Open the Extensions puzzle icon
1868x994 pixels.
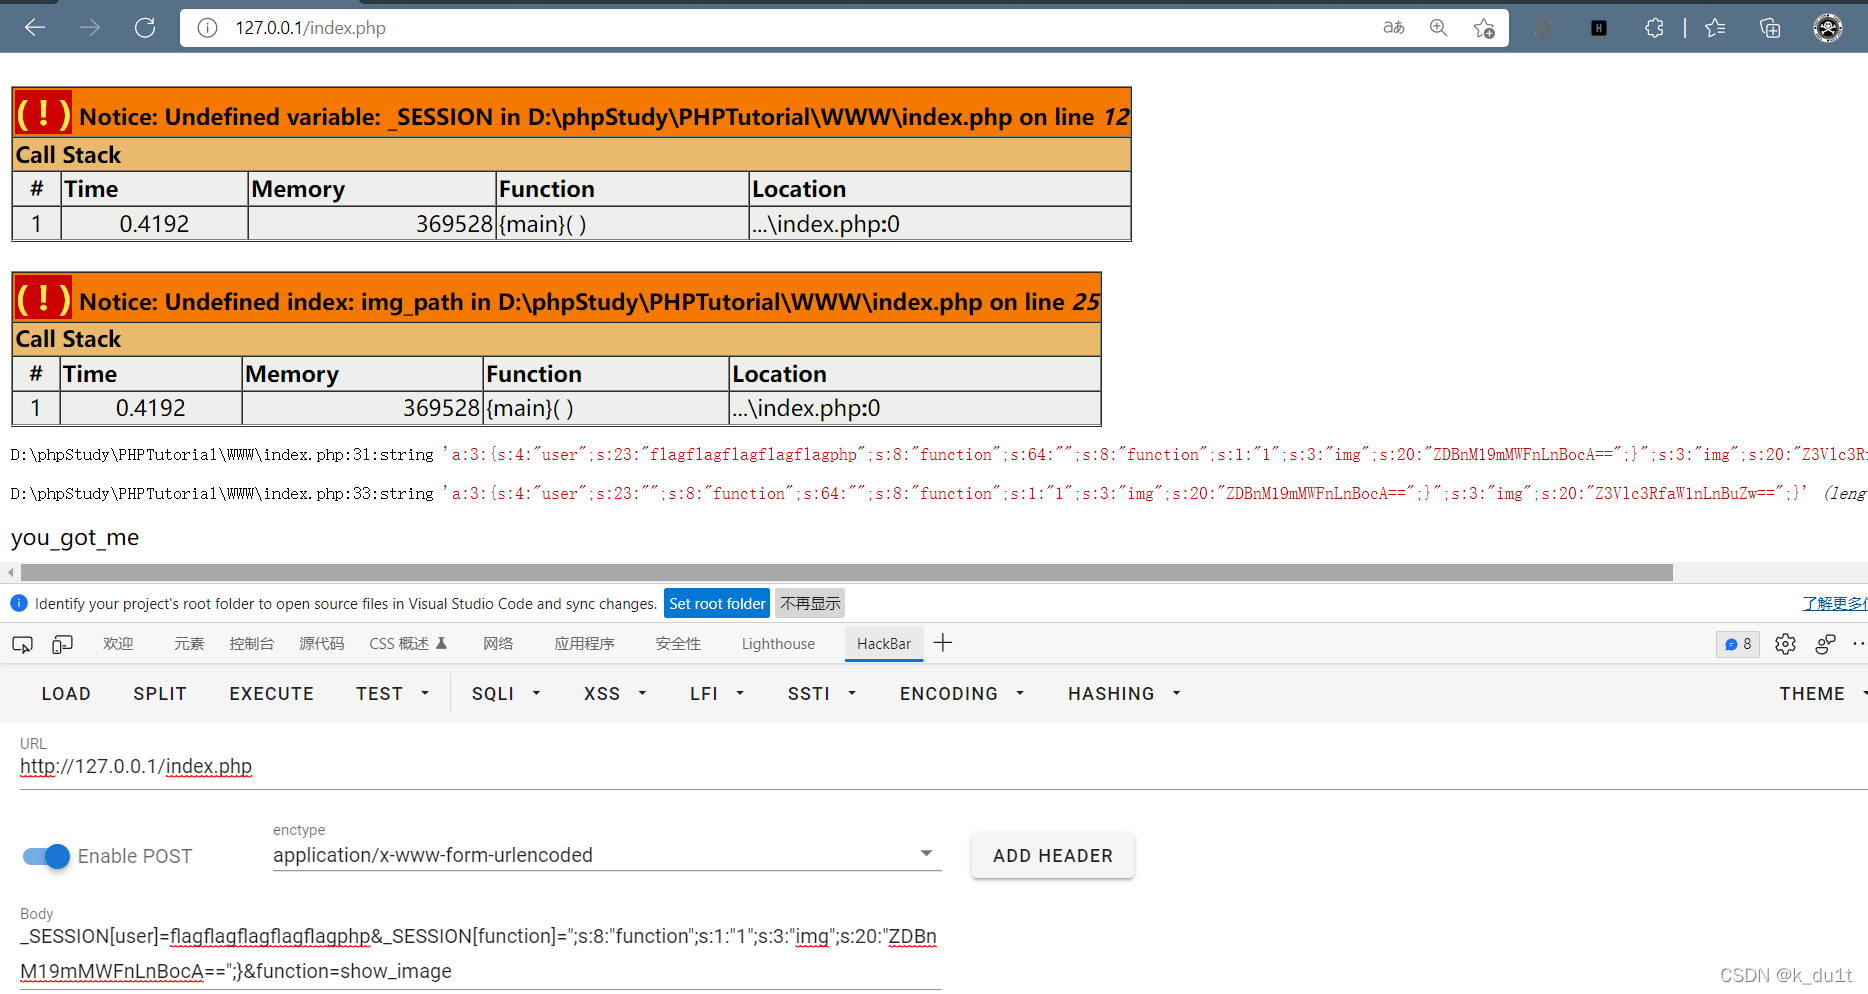1654,28
